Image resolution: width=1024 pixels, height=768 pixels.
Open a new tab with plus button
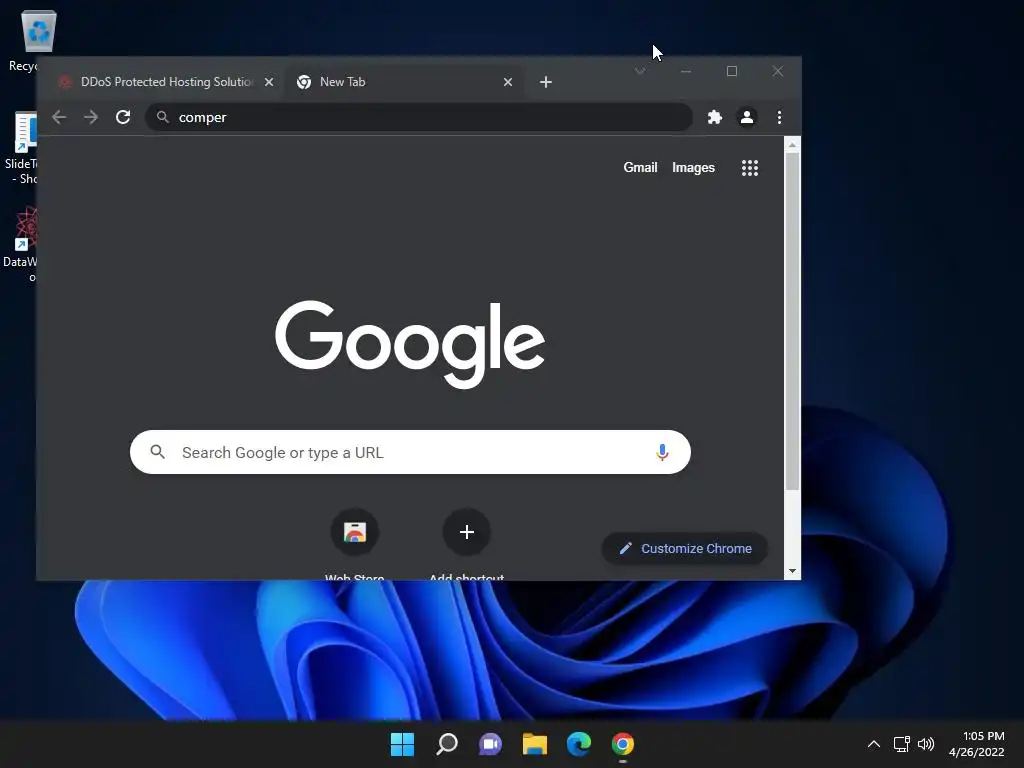pos(546,82)
